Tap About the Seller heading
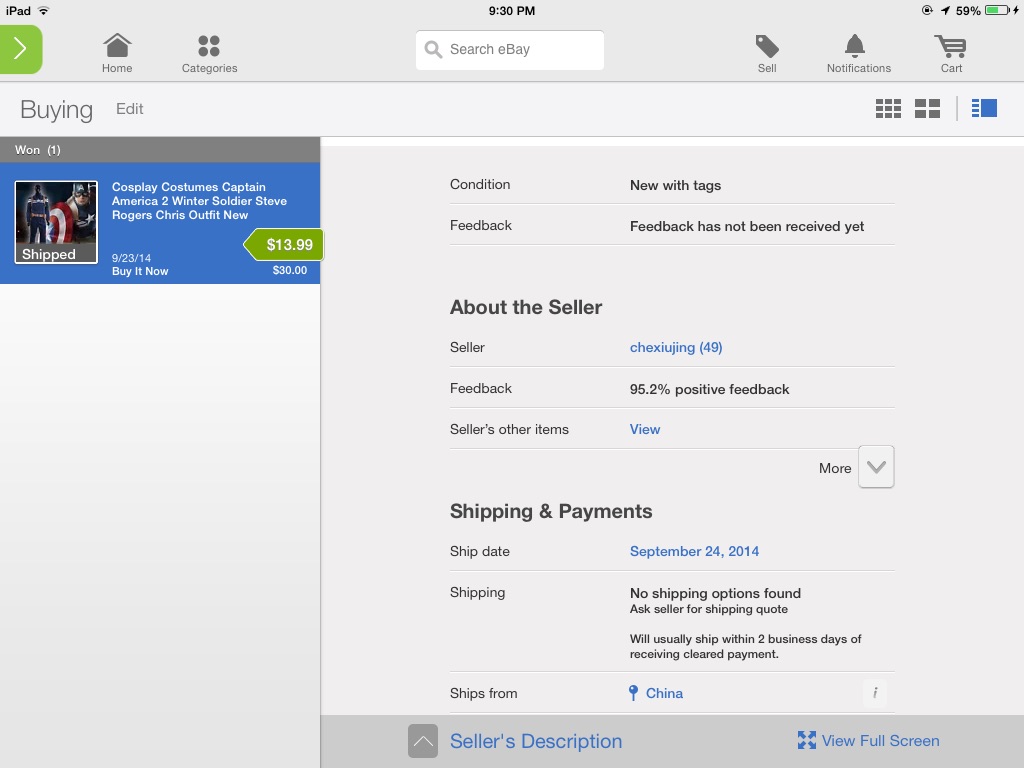1024x768 pixels. tap(526, 307)
